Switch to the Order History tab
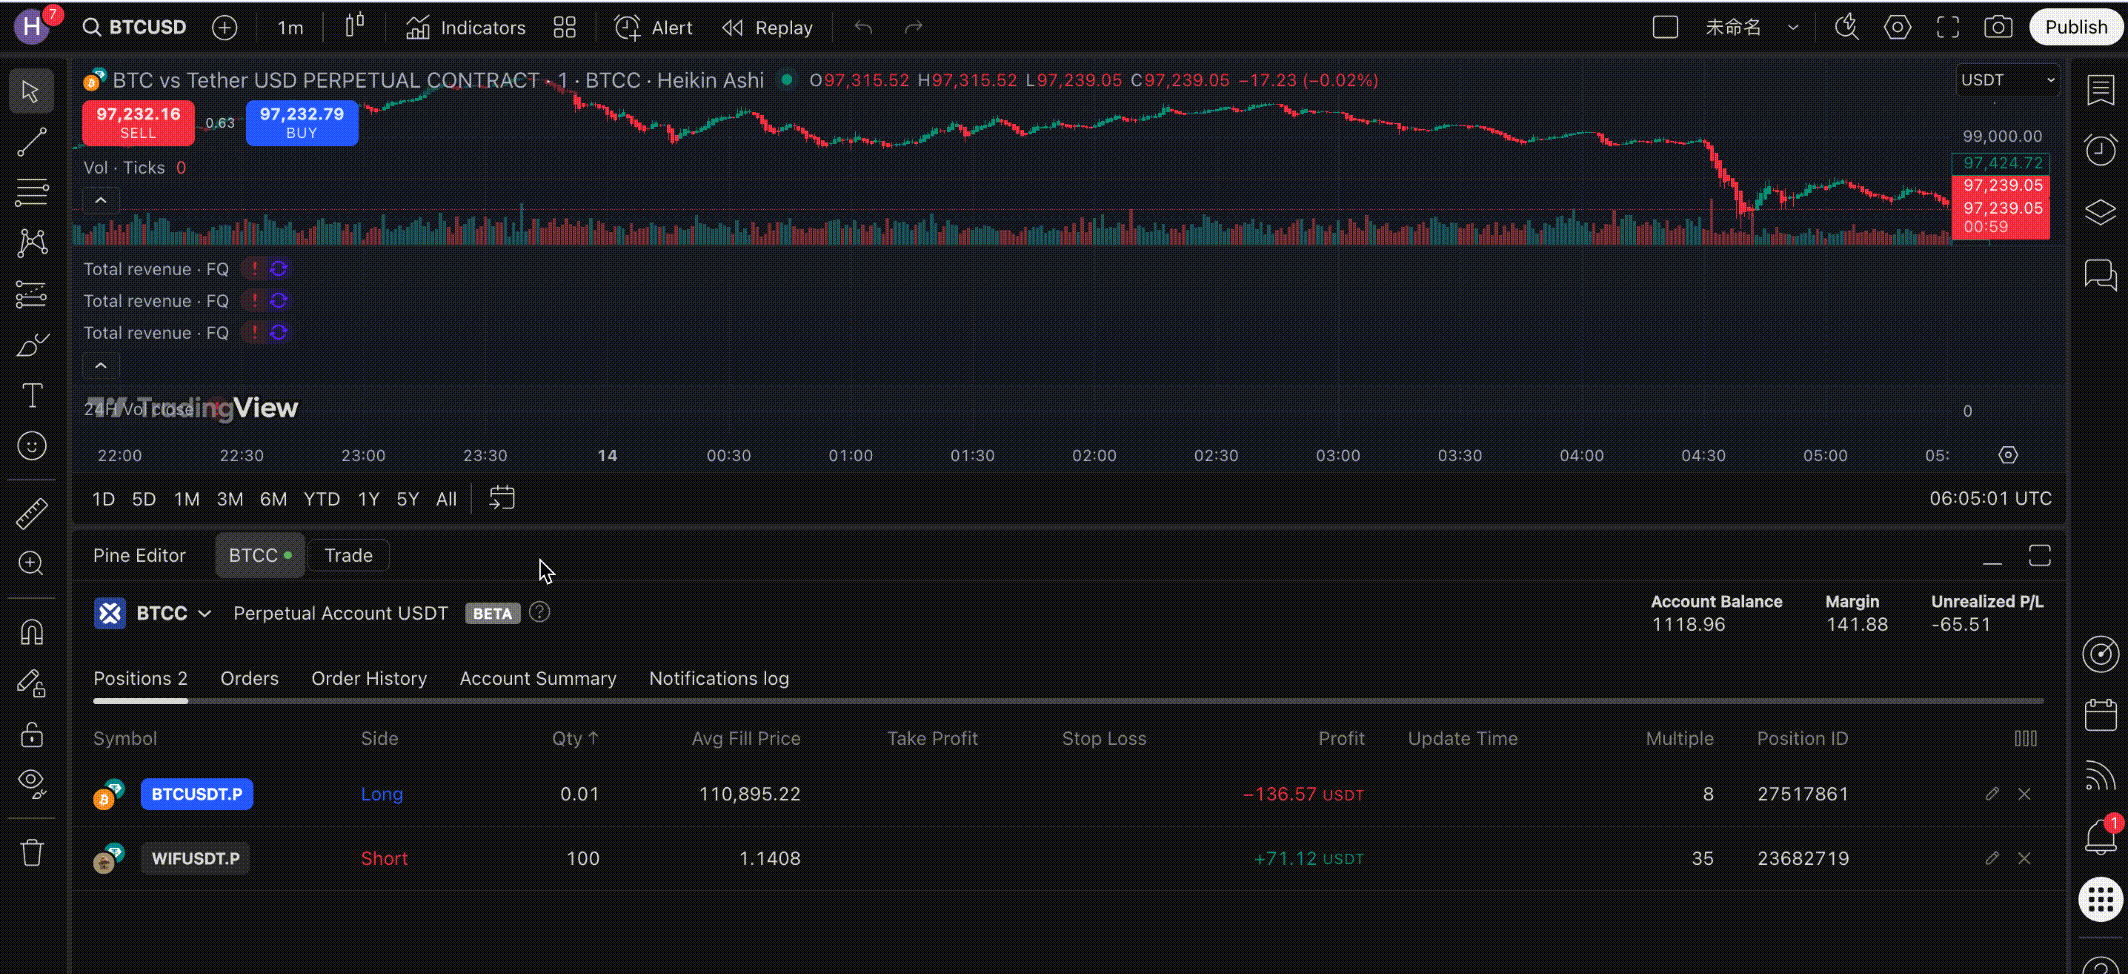 [x=369, y=679]
